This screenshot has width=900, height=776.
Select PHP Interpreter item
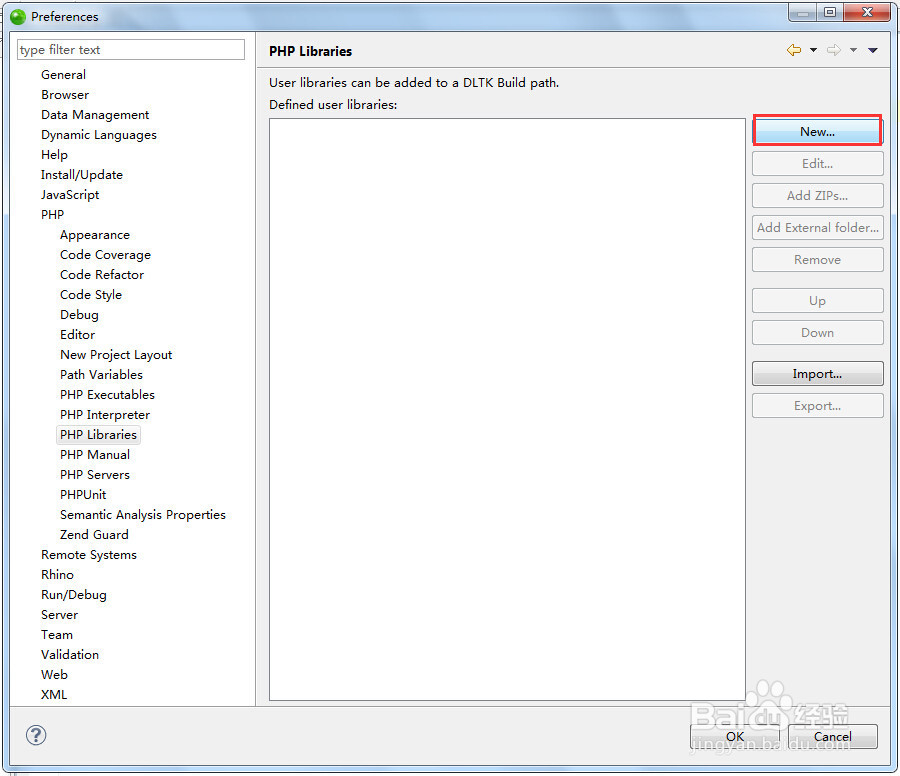coord(104,415)
